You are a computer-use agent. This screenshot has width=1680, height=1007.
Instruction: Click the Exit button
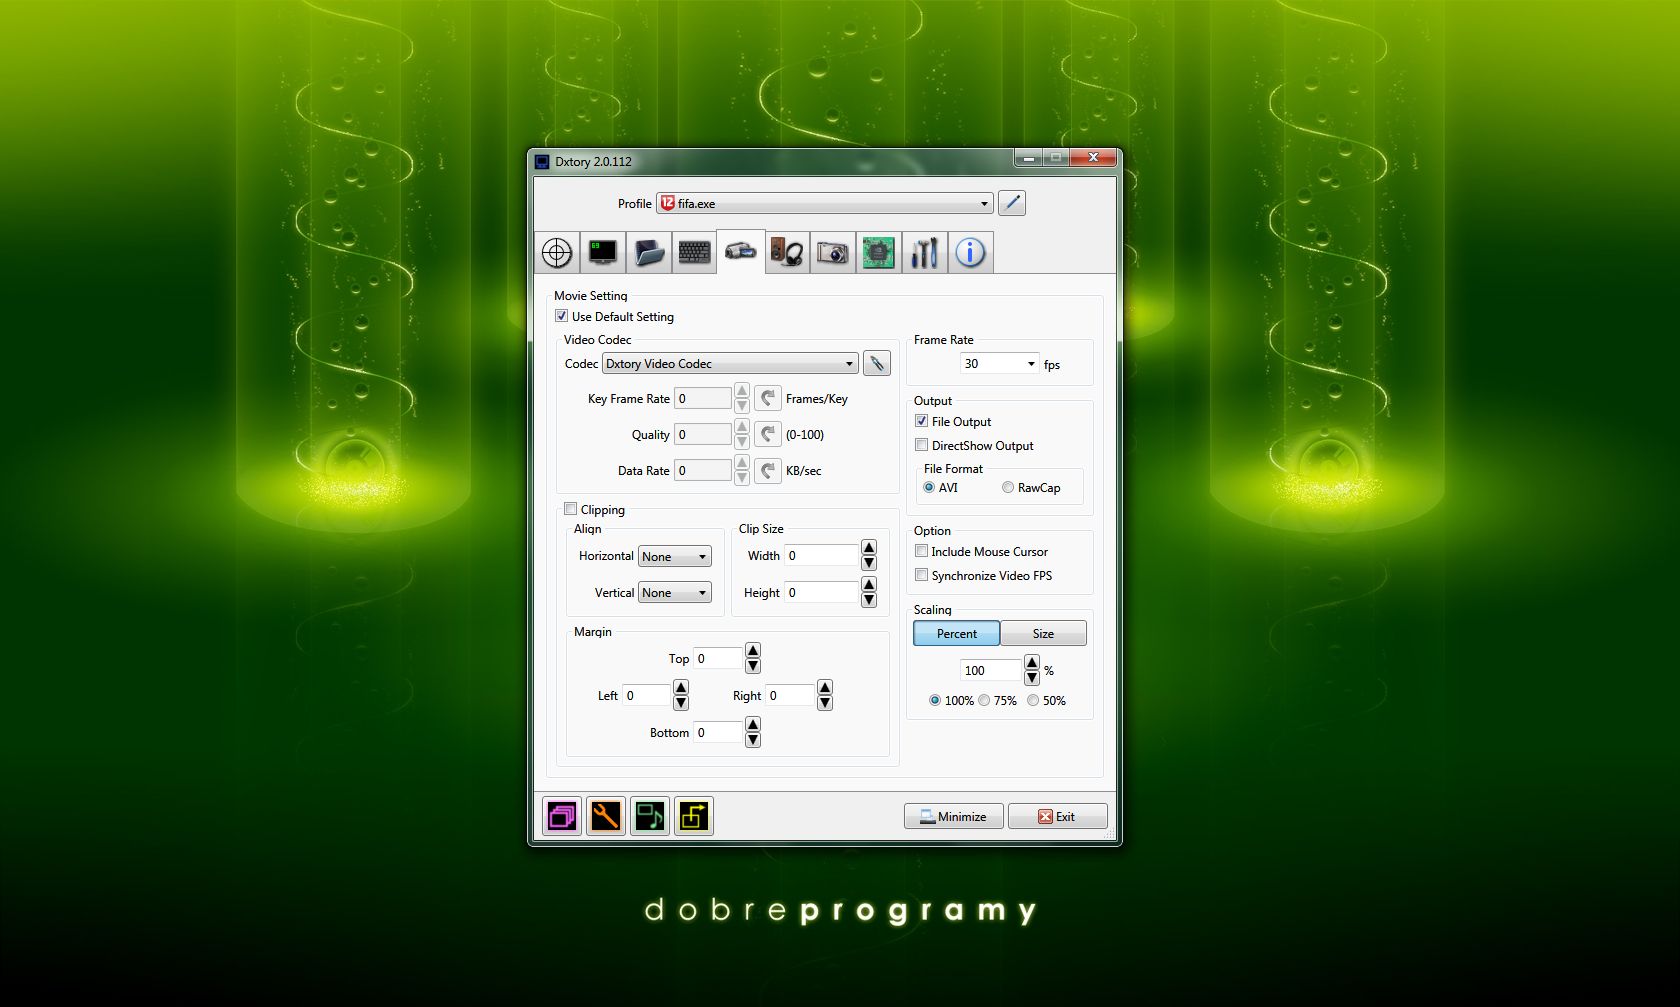coord(1057,816)
